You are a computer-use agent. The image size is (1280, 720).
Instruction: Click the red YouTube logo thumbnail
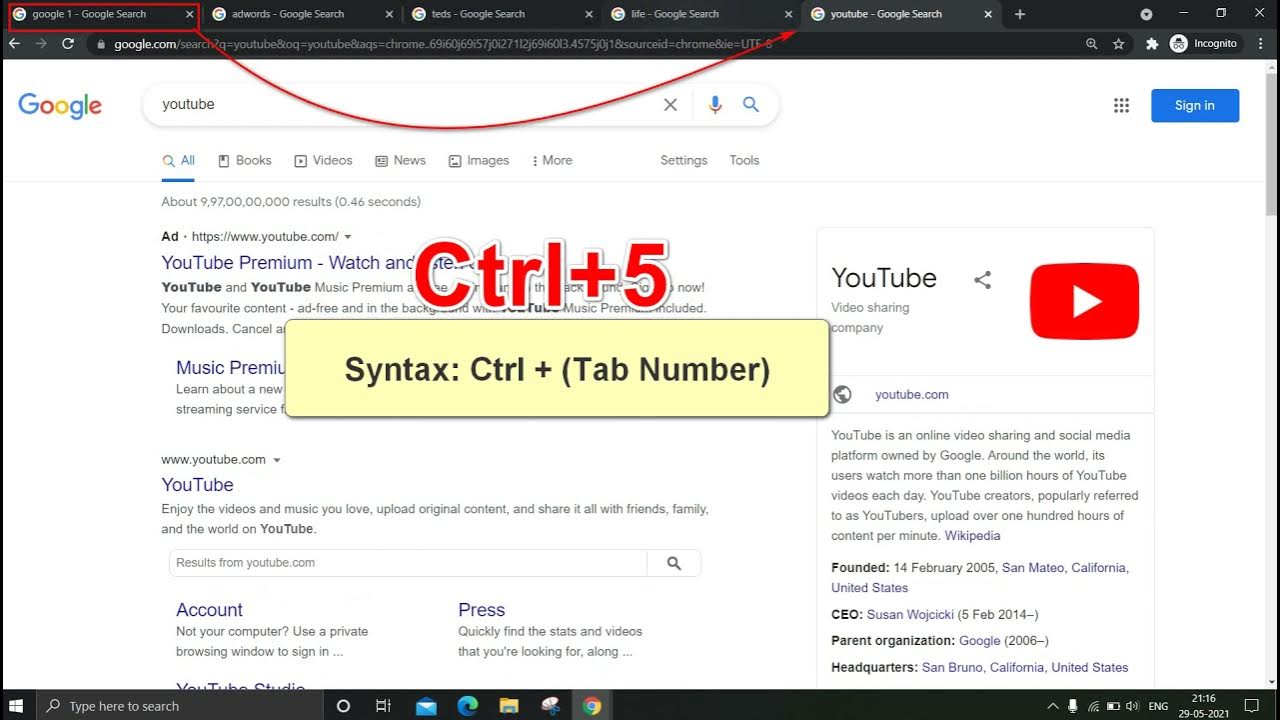[x=1084, y=301]
